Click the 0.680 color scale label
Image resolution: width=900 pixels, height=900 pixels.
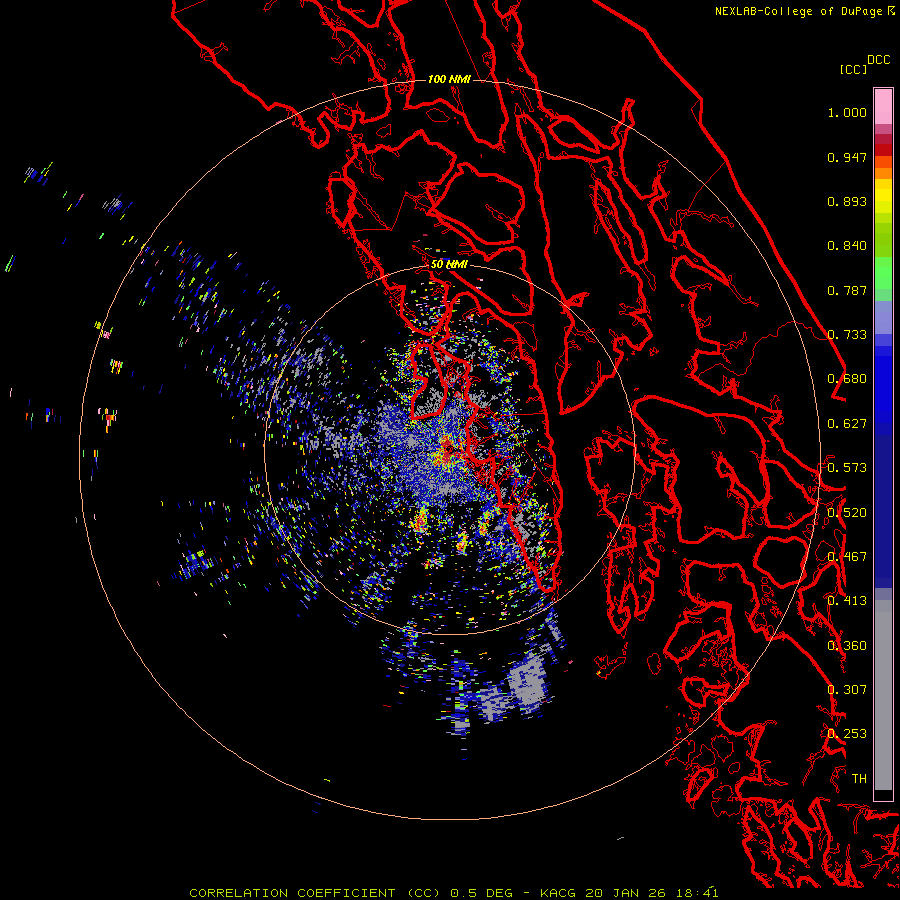pos(847,379)
